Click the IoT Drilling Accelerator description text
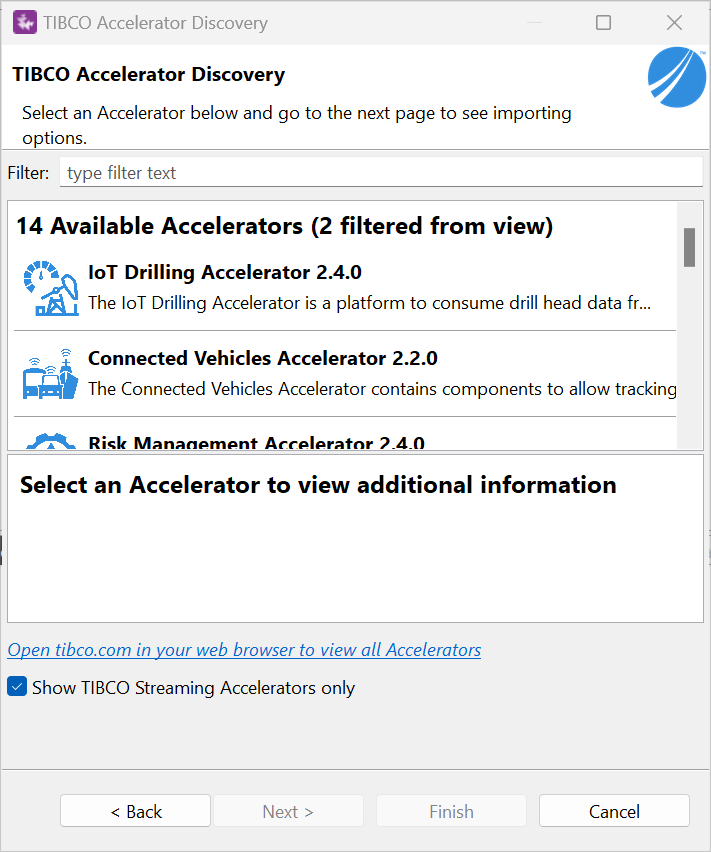The width and height of the screenshot is (711, 852). pos(369,302)
